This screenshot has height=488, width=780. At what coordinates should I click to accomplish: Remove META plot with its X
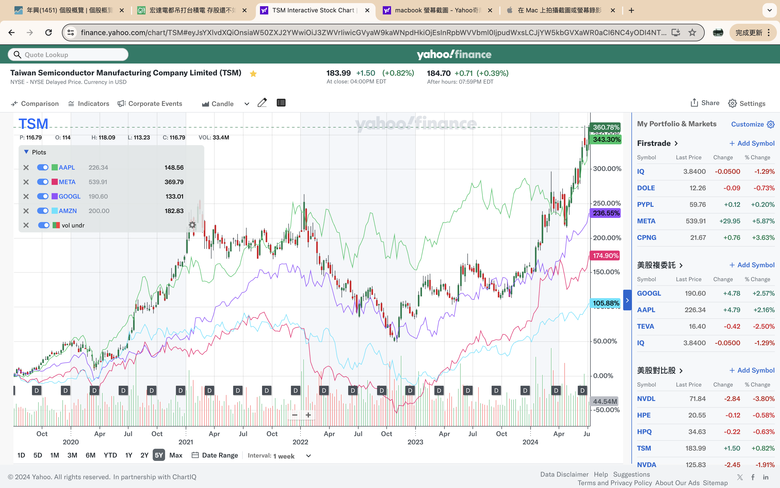click(26, 182)
